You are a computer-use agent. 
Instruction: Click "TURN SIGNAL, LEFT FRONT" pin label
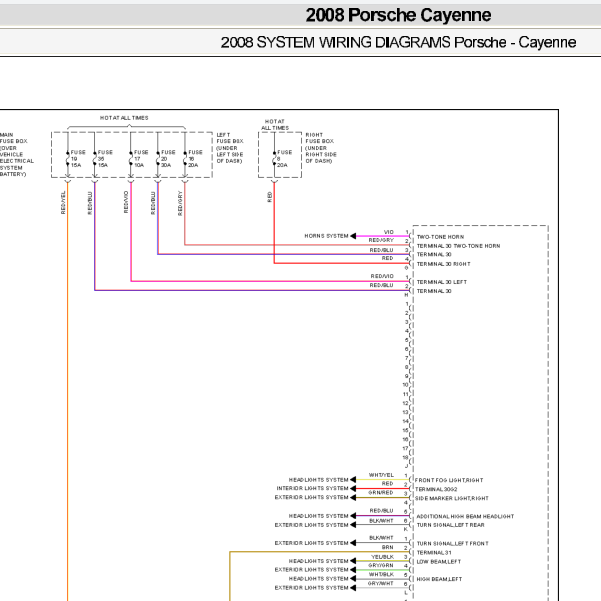tap(452, 544)
